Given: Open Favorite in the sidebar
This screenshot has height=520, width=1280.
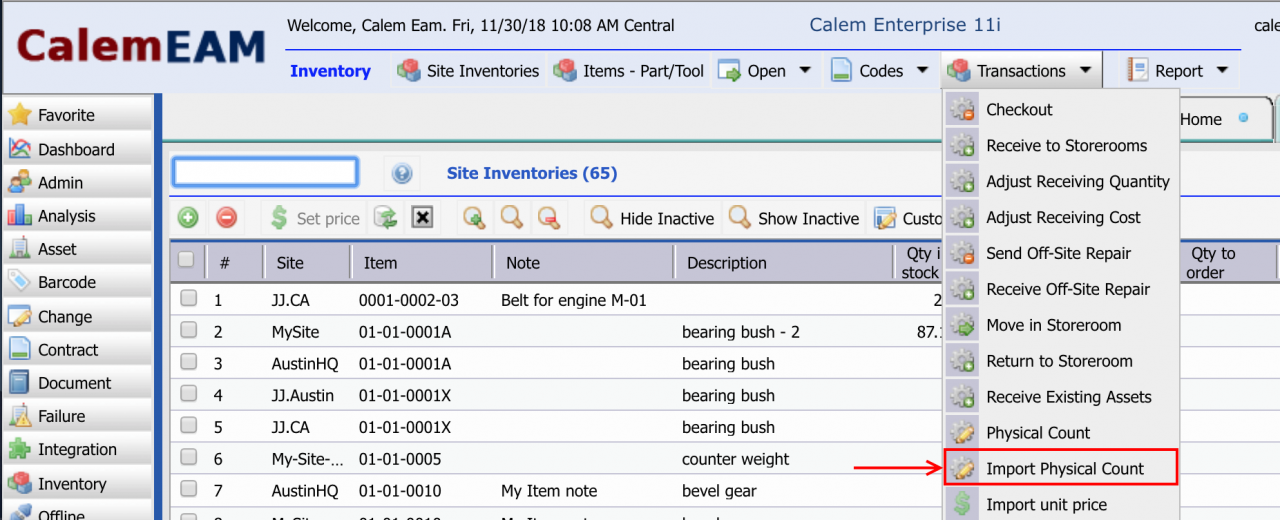Looking at the screenshot, I should coord(77,115).
